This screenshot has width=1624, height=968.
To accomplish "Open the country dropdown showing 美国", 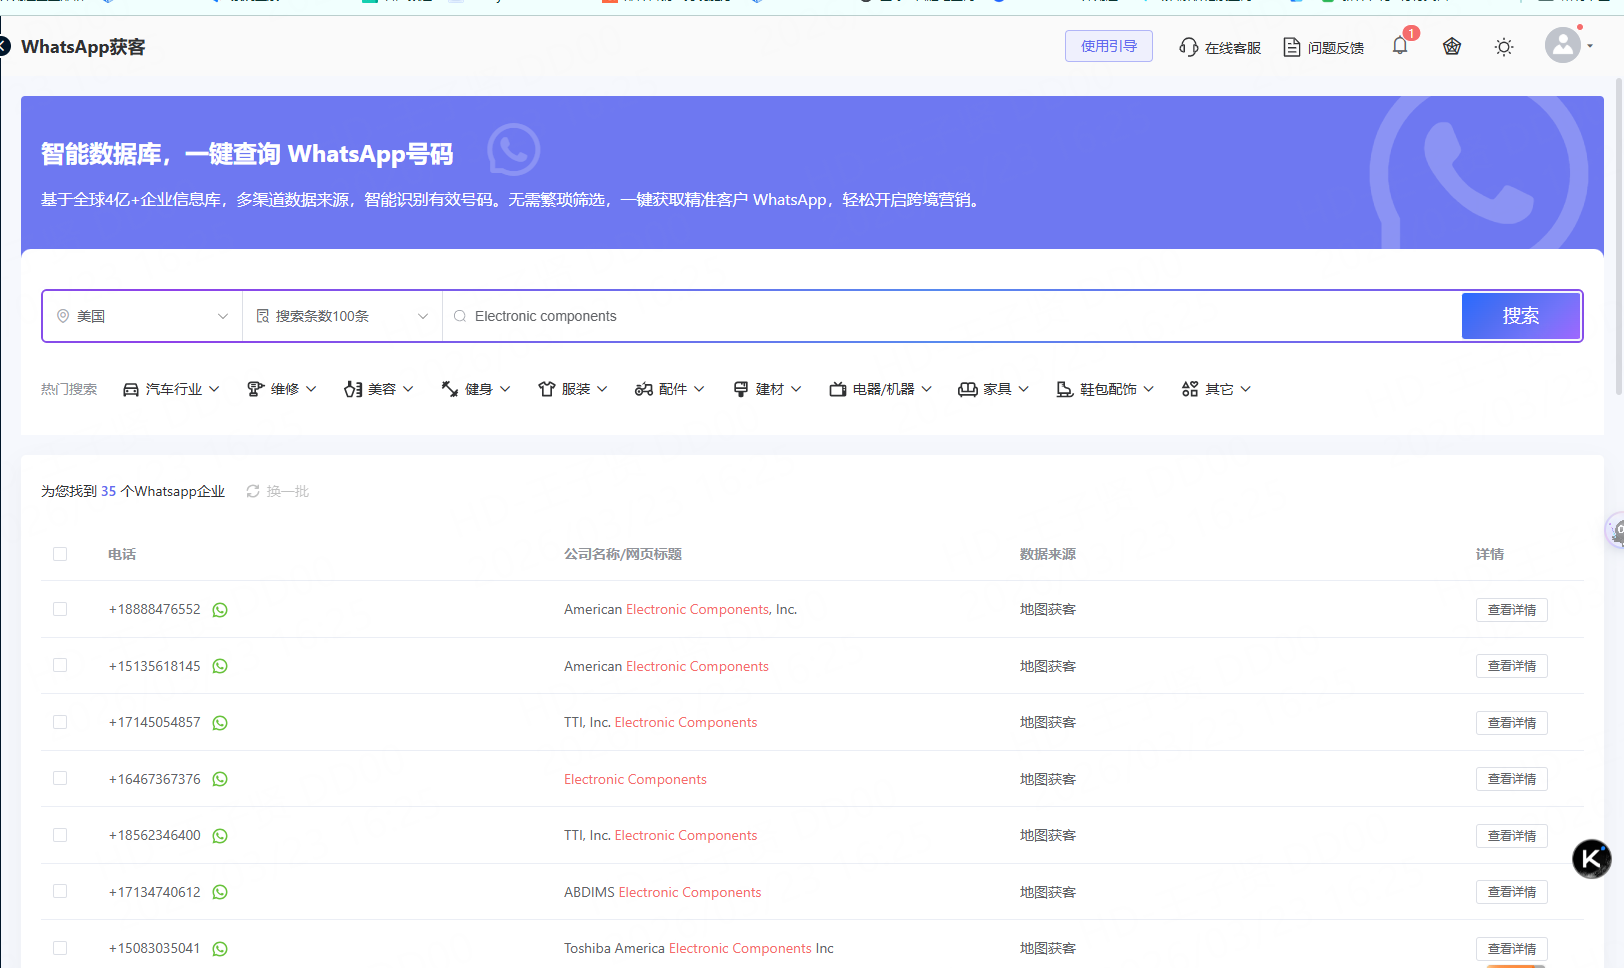I will click(142, 316).
